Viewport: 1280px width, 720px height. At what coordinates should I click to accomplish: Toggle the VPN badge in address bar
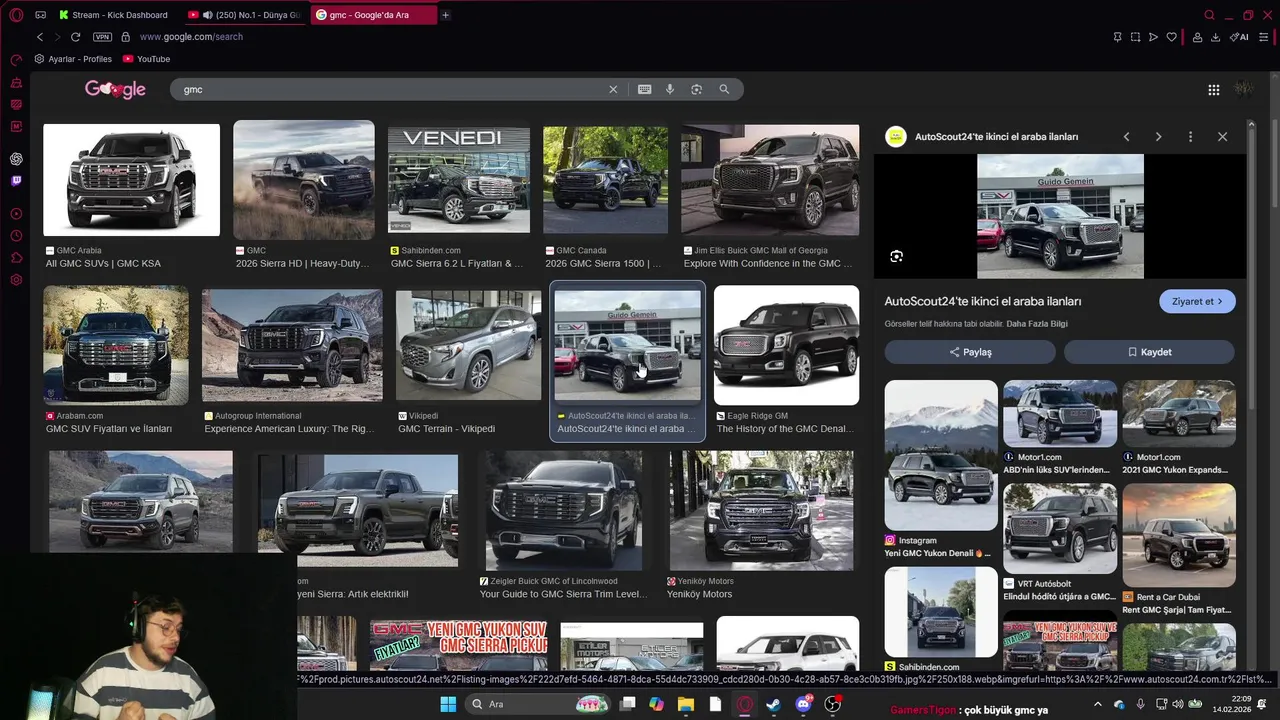tap(102, 37)
